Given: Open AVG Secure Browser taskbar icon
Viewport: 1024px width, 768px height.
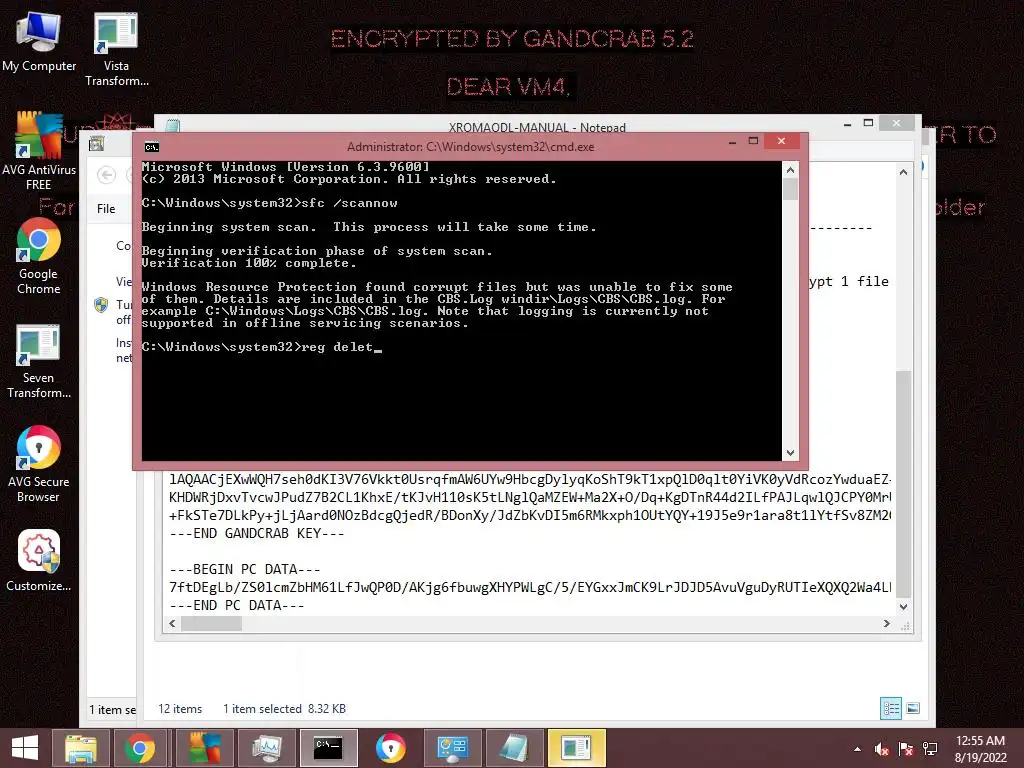Looking at the screenshot, I should coord(391,748).
